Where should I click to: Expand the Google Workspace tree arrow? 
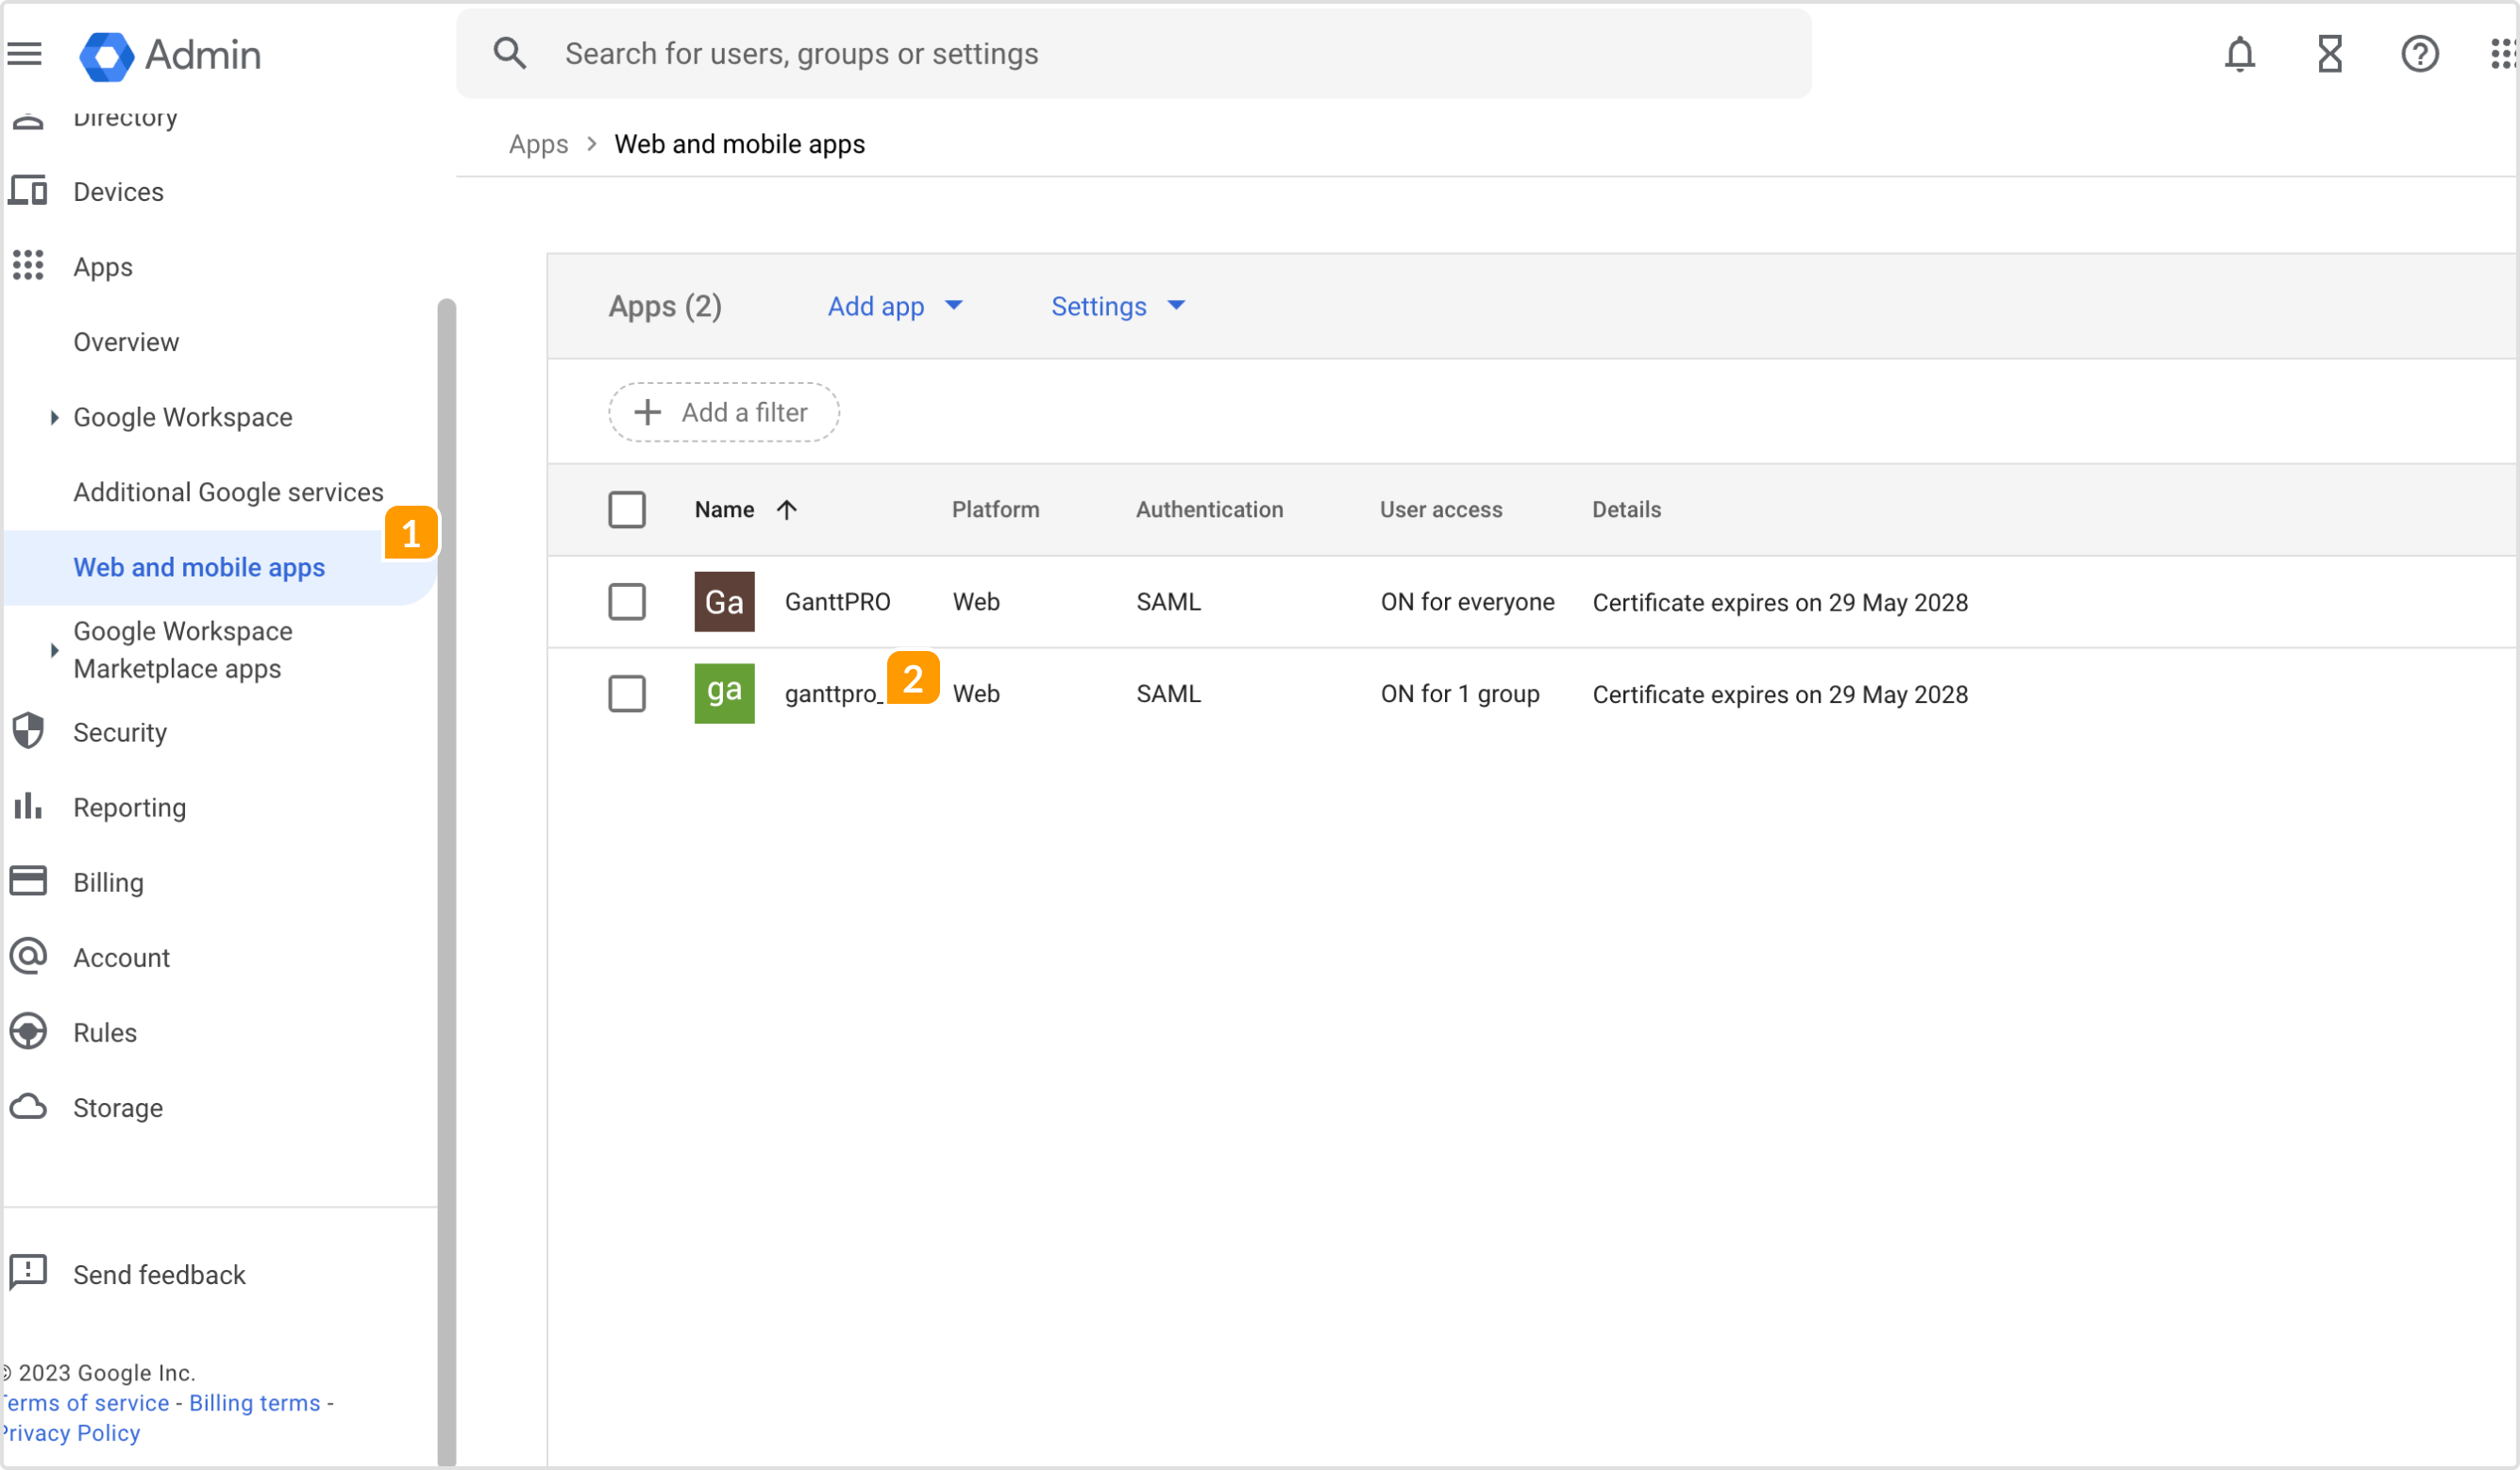coord(54,417)
